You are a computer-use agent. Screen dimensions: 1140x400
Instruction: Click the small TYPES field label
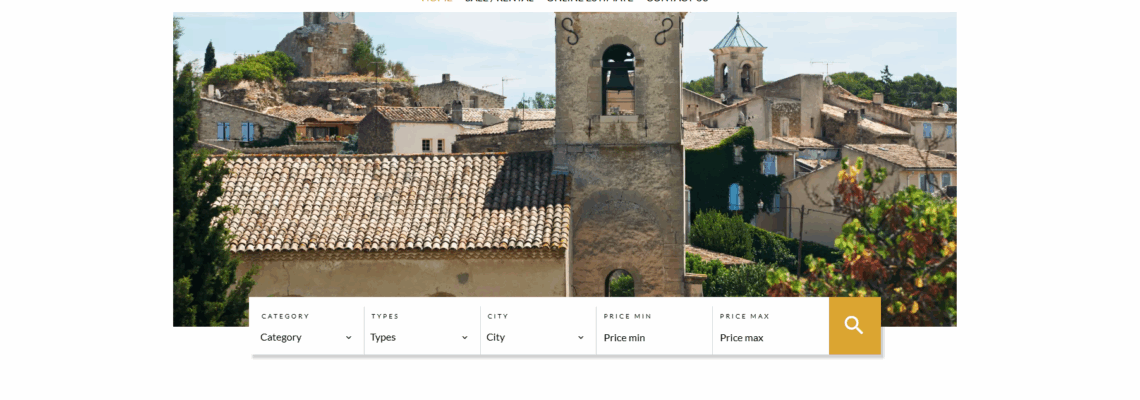[x=385, y=316]
